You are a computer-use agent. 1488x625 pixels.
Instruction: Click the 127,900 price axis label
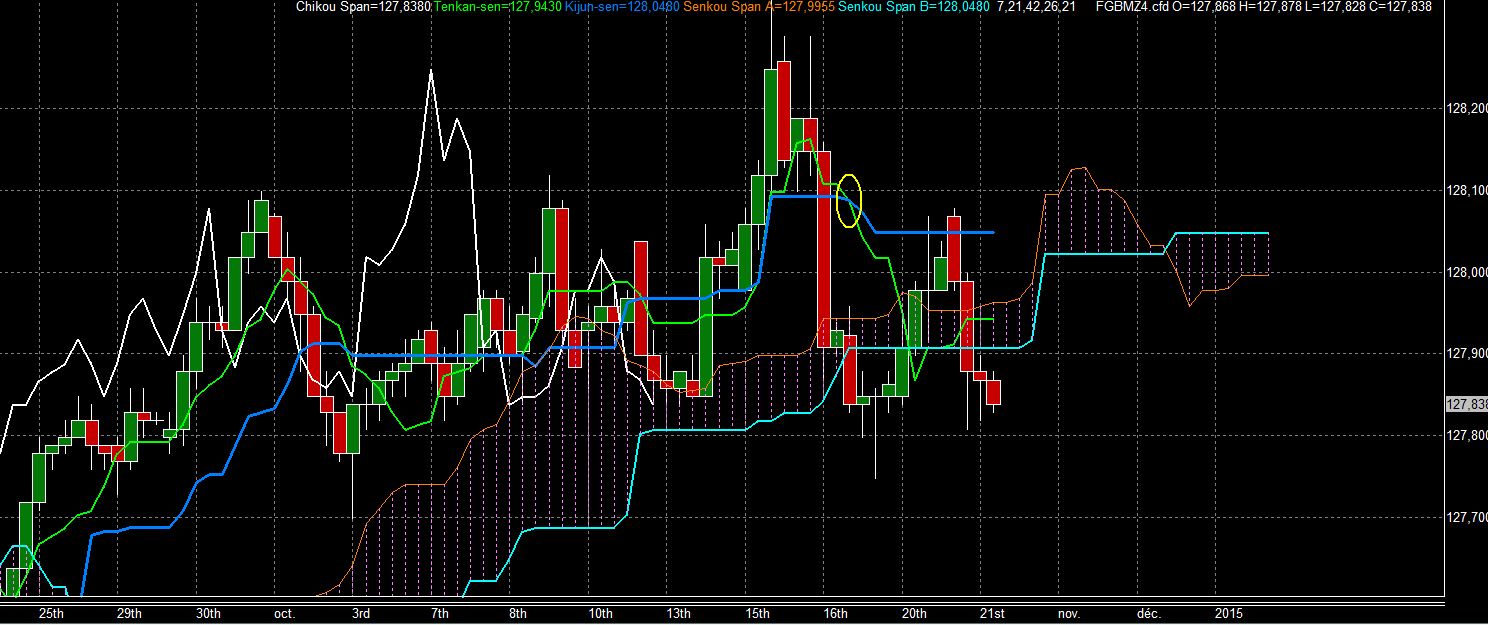click(1467, 353)
